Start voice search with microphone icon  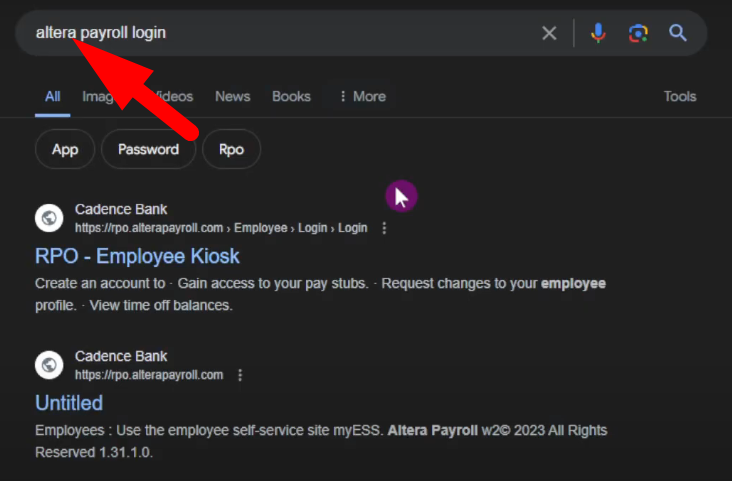(x=598, y=33)
